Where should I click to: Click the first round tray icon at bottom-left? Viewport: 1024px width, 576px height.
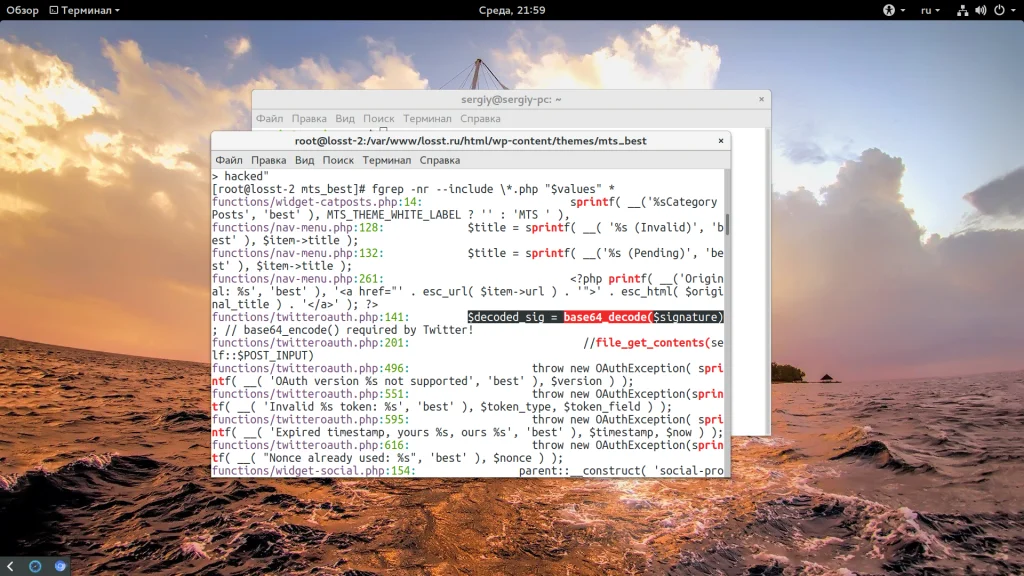click(x=35, y=566)
